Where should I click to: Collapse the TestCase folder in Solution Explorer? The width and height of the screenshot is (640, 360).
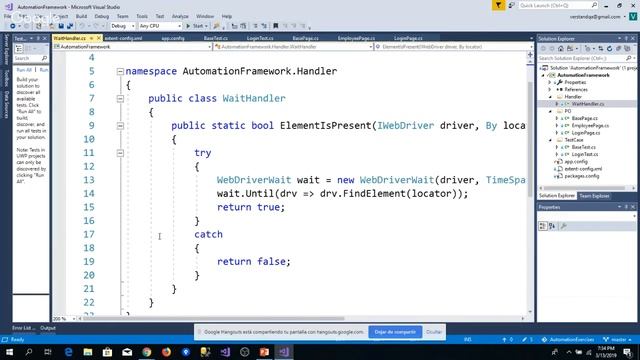click(550, 140)
